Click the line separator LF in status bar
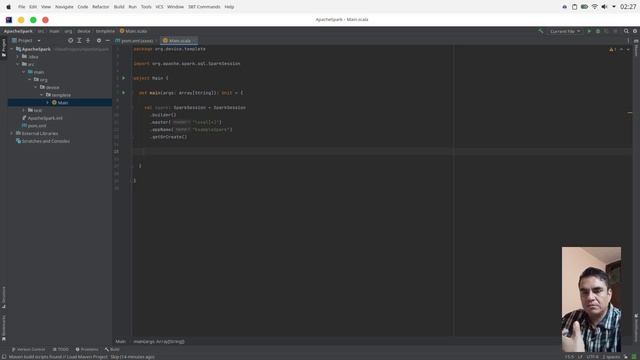640x360 pixels. point(580,357)
